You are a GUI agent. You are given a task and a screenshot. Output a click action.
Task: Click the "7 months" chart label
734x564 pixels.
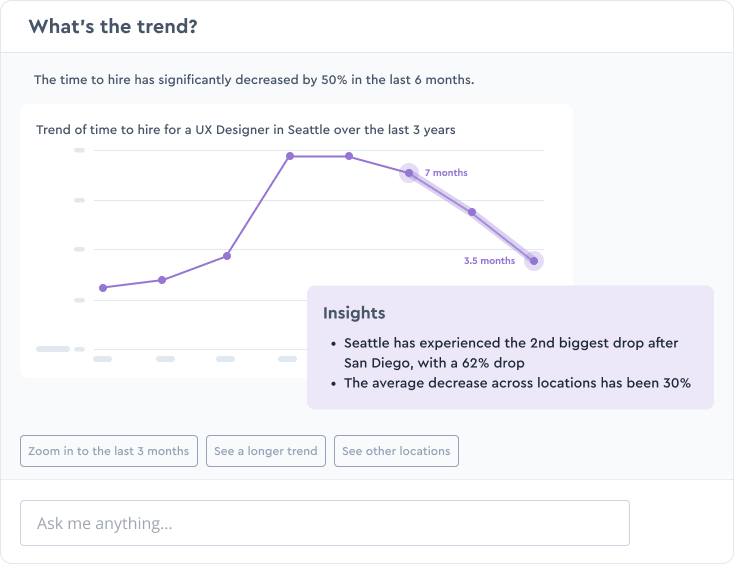[446, 173]
